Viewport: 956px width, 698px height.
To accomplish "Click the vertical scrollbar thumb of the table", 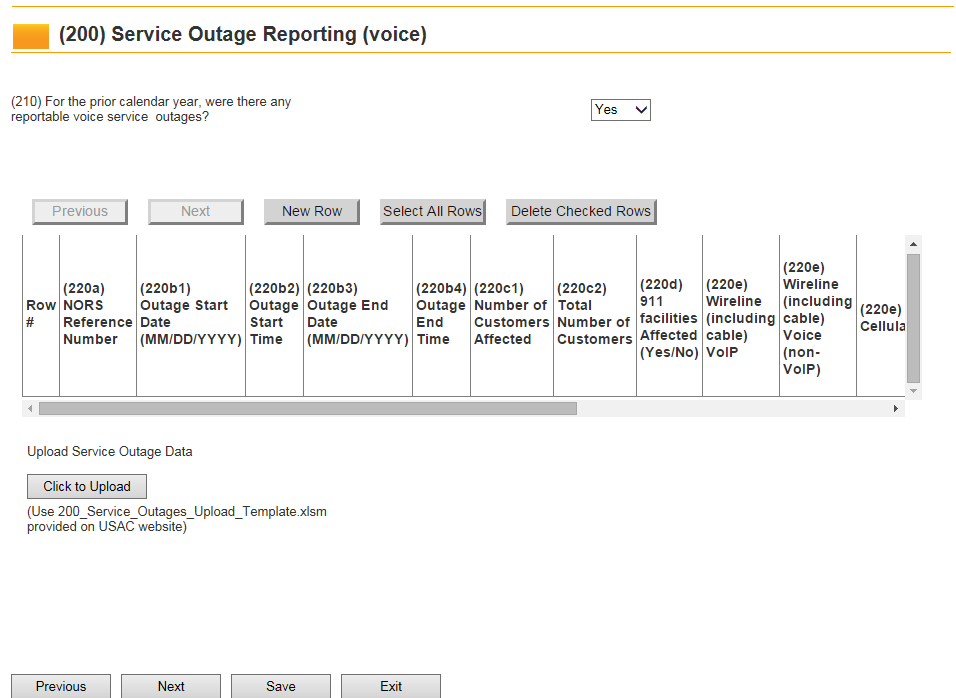I will (913, 318).
